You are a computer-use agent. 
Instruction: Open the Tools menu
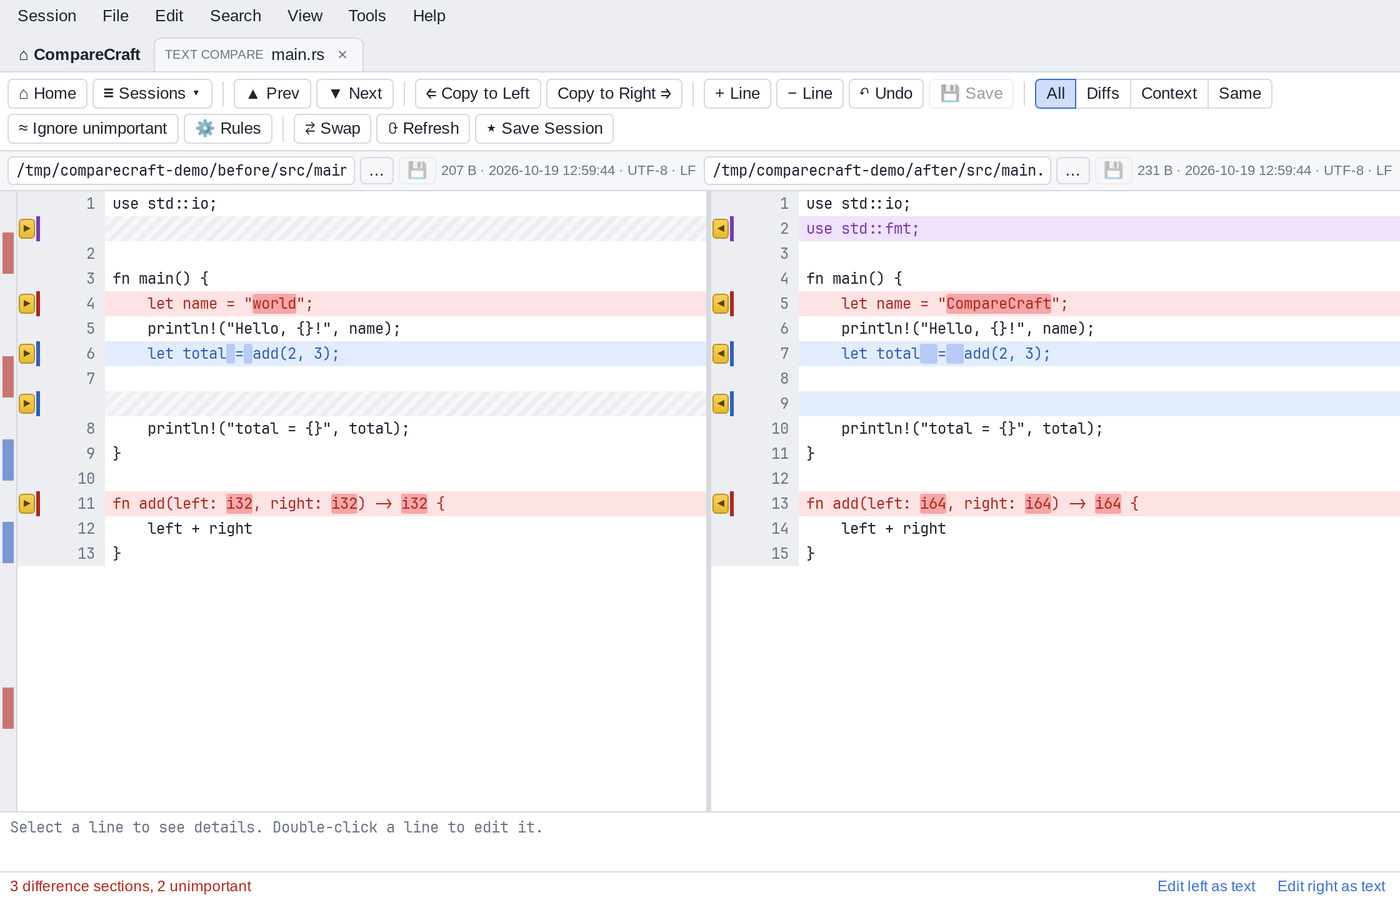pyautogui.click(x=367, y=16)
